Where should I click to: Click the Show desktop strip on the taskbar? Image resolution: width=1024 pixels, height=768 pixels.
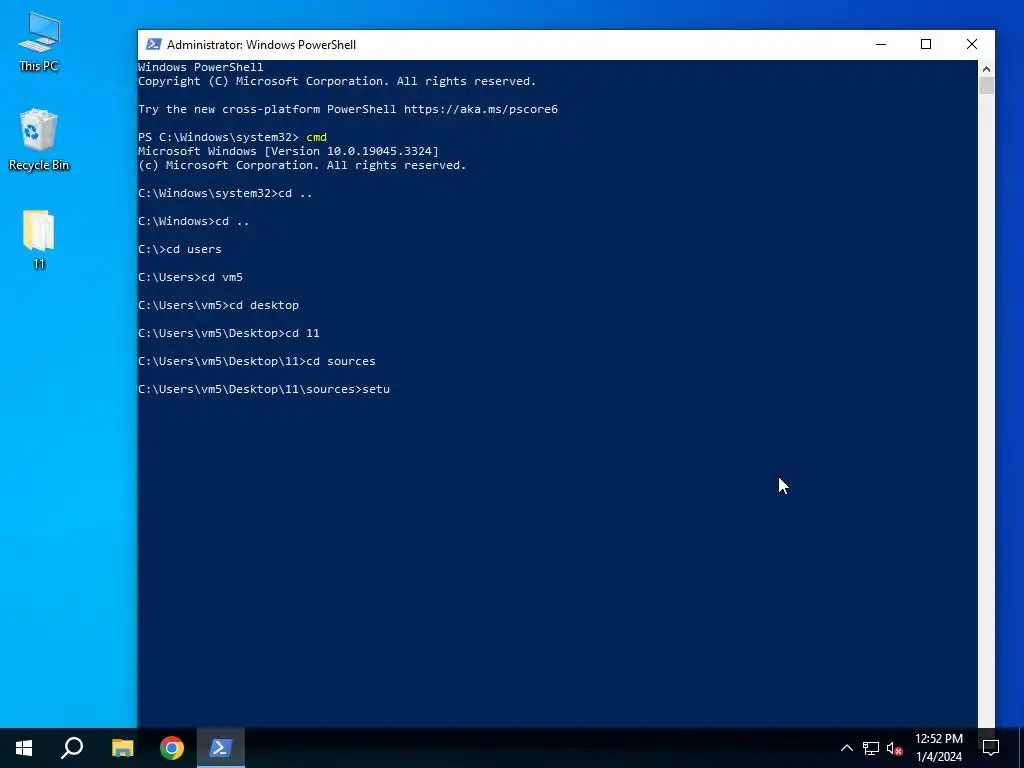tap(1021, 748)
